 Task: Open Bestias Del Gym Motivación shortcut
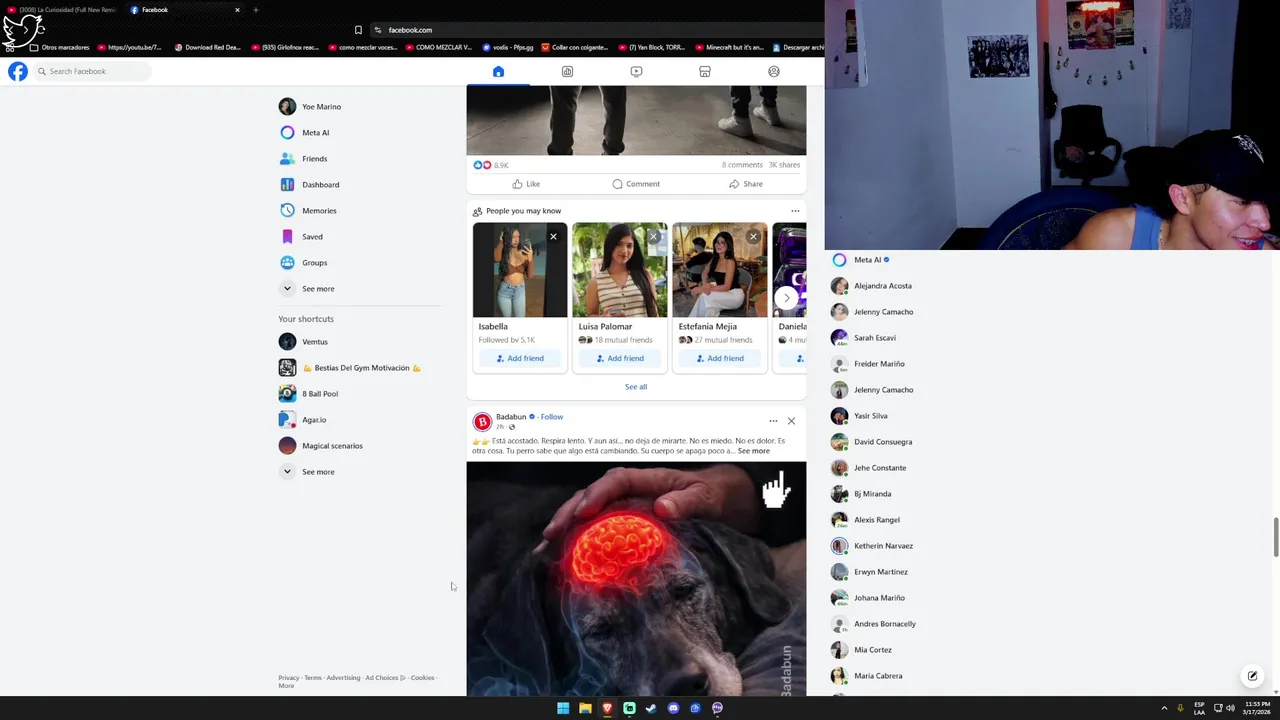360,368
